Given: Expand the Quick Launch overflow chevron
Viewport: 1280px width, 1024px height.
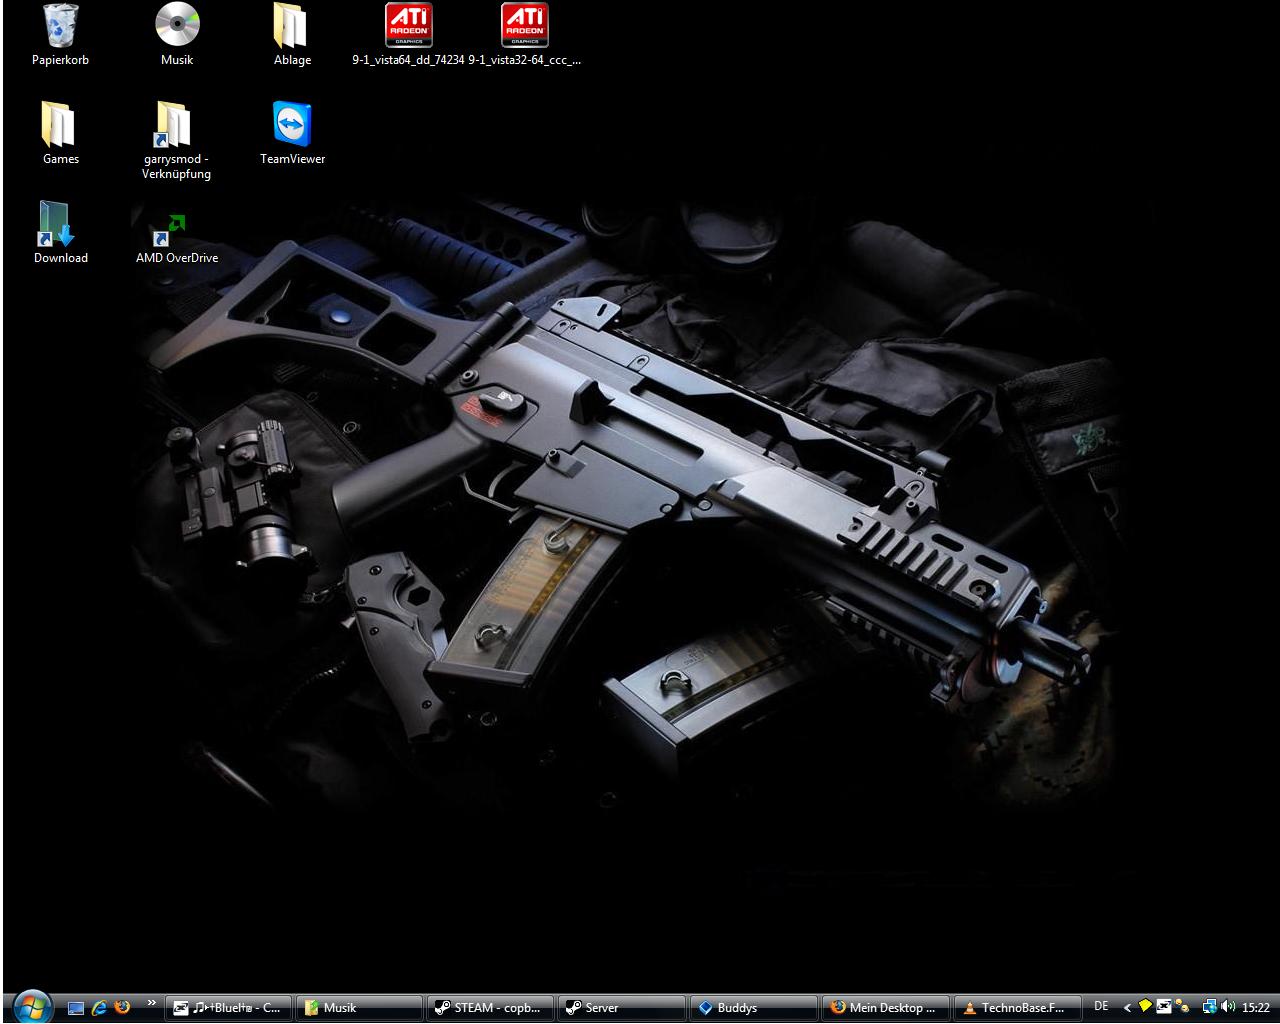Looking at the screenshot, I should pyautogui.click(x=151, y=1003).
